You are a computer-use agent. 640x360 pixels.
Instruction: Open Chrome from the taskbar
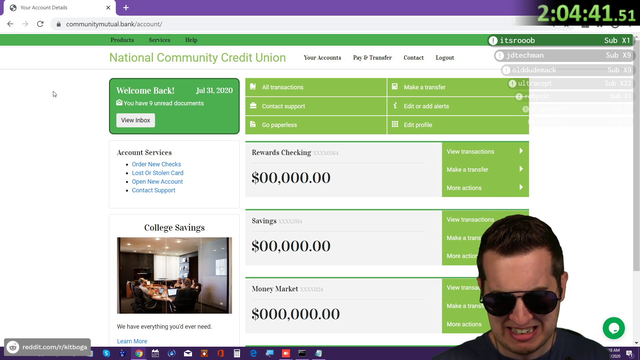pyautogui.click(x=139, y=353)
